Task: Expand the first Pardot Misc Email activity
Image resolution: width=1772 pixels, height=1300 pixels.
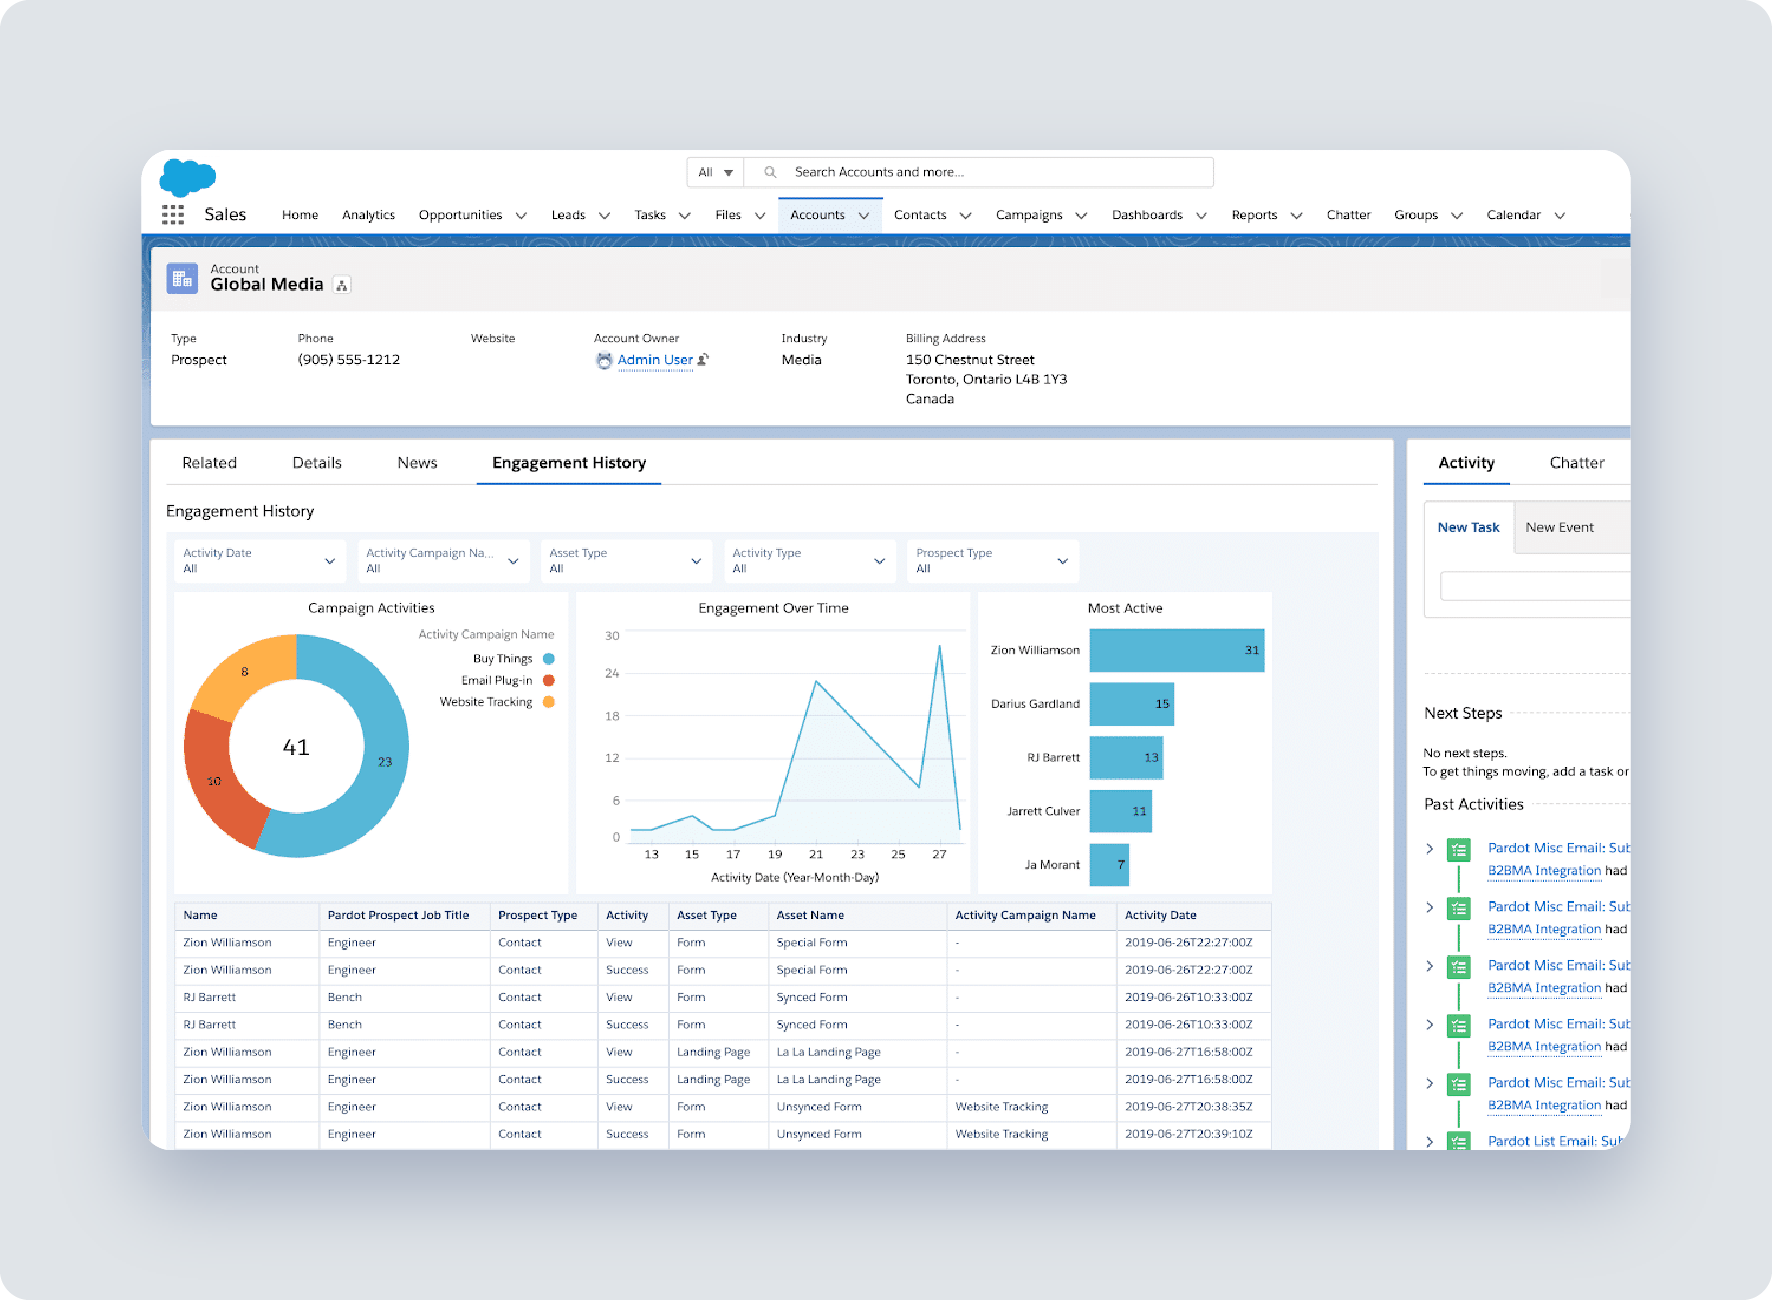Action: [x=1428, y=849]
